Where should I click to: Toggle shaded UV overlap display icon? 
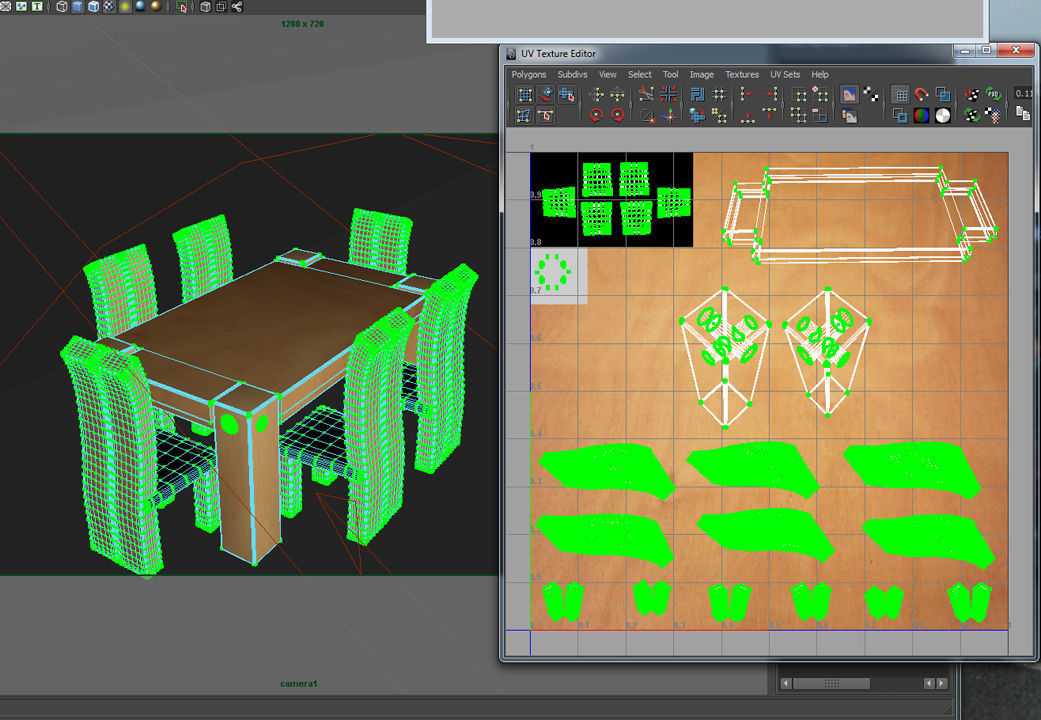tap(943, 94)
